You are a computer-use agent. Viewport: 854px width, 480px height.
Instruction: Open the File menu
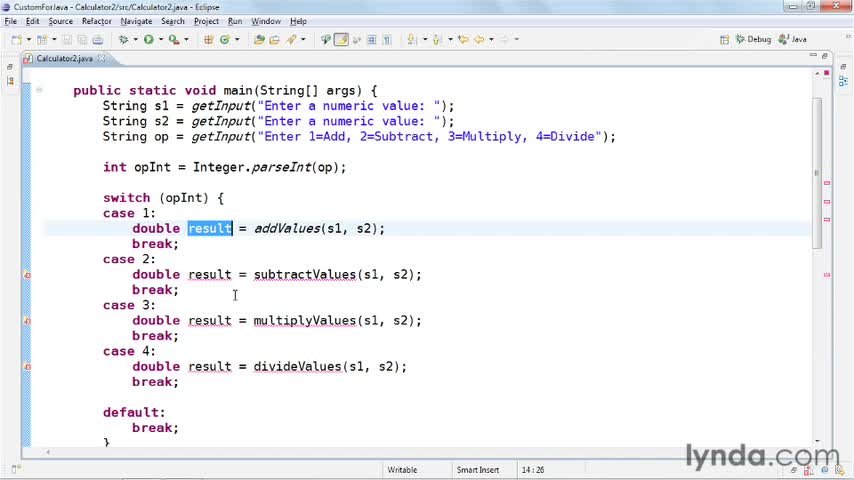tap(10, 21)
